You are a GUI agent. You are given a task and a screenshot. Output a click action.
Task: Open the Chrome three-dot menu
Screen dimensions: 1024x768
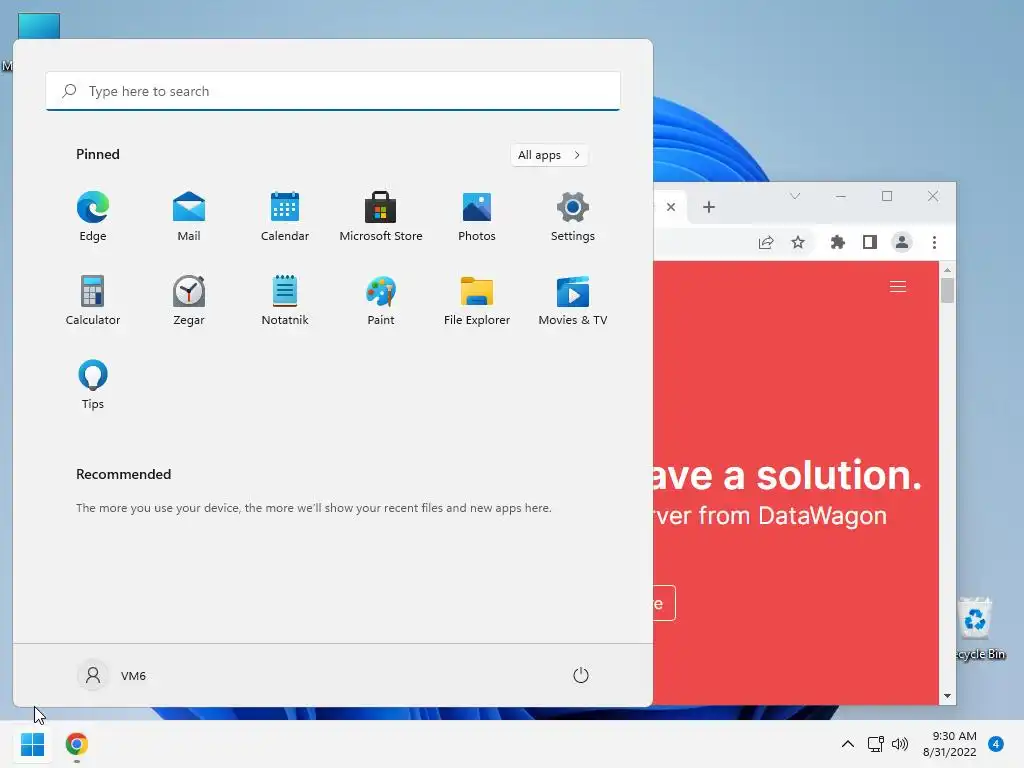click(x=935, y=242)
